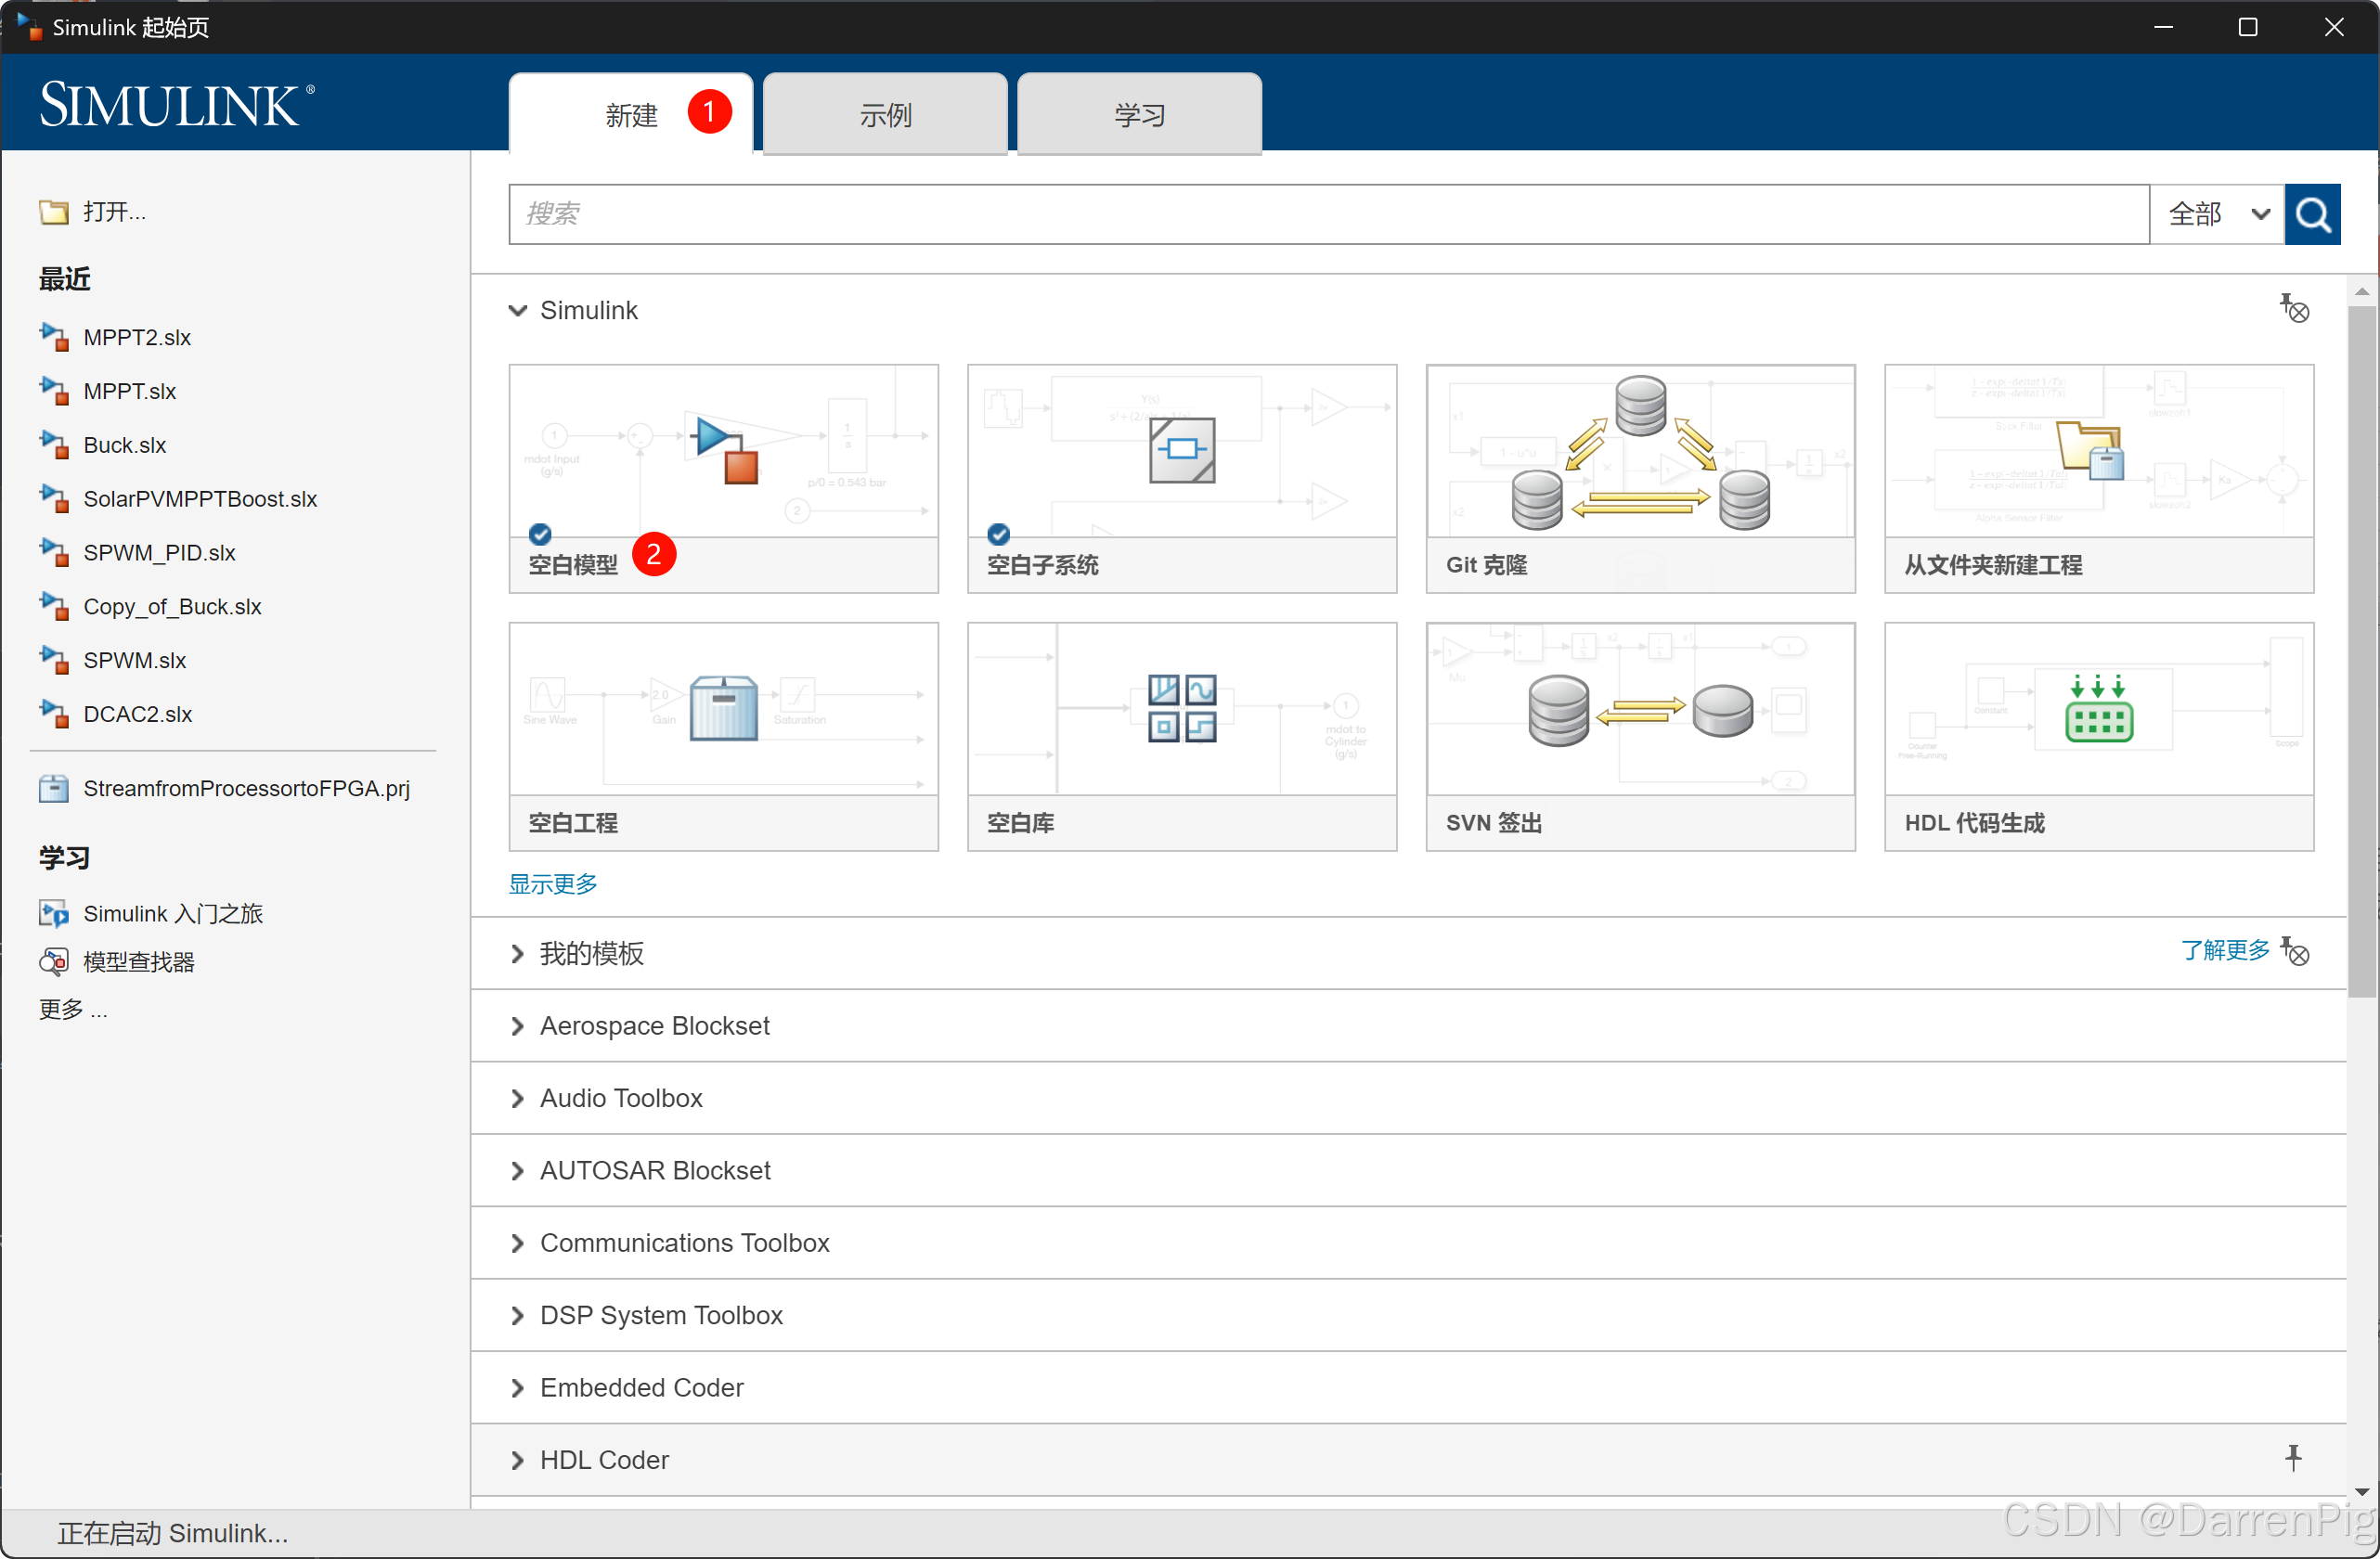Open recent file MPPT2.slx
Screen dimensions: 2380x1559
click(137, 338)
